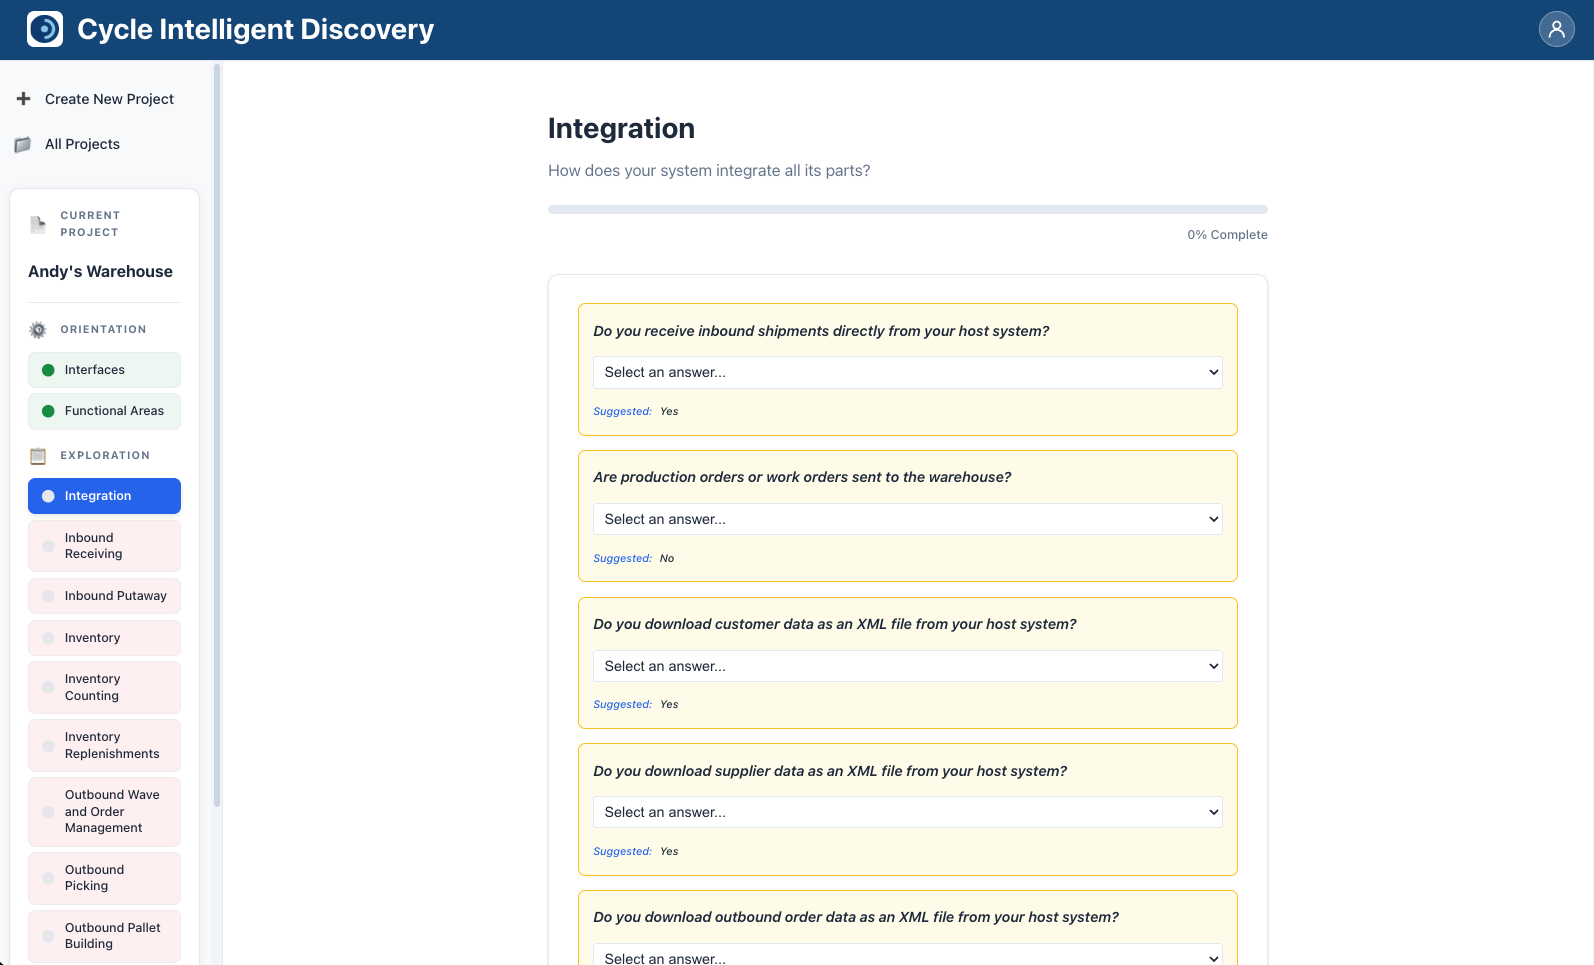
Task: Open Inventory Counting section
Action: pyautogui.click(x=104, y=687)
